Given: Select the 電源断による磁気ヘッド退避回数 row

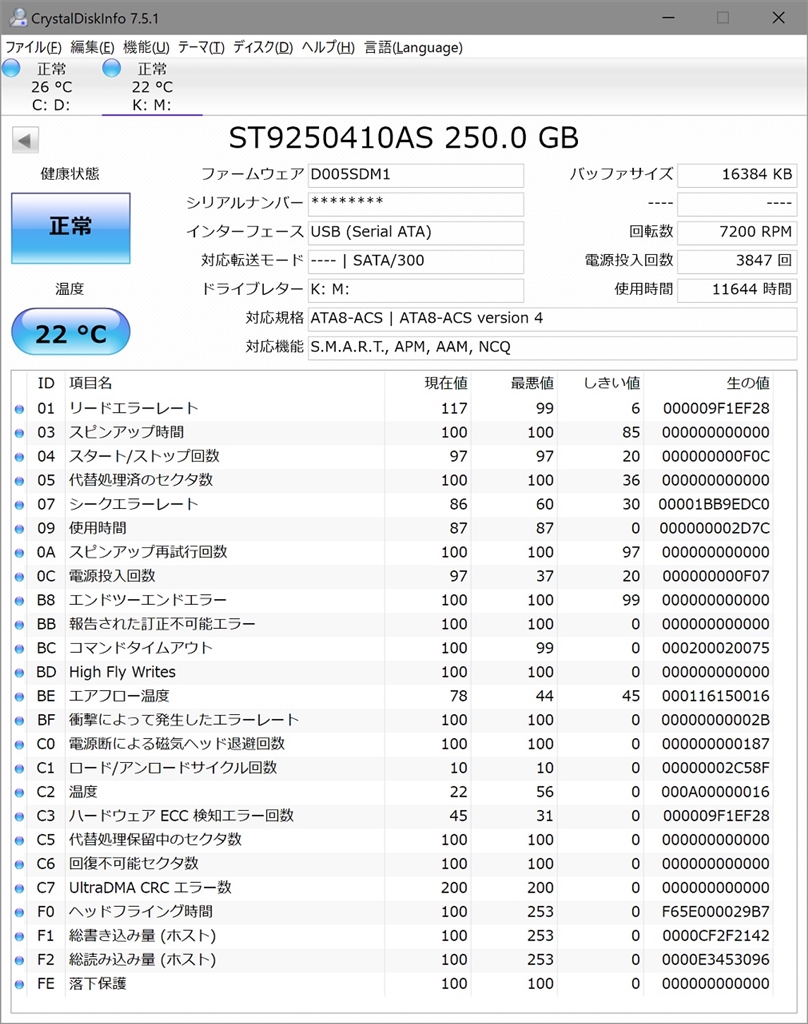Looking at the screenshot, I should tap(393, 744).
